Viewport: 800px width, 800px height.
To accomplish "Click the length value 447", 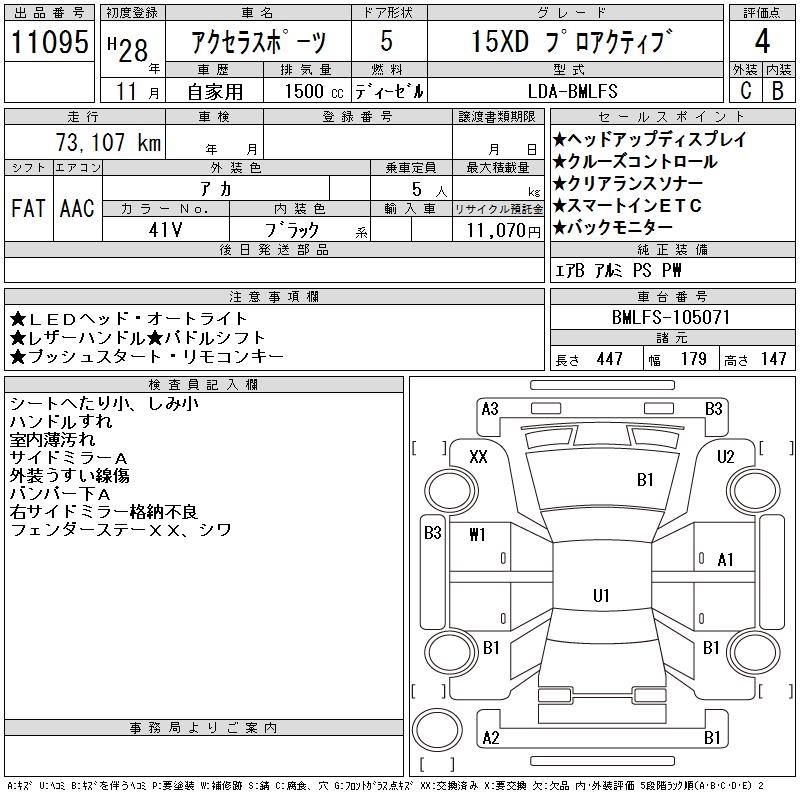I will (609, 359).
